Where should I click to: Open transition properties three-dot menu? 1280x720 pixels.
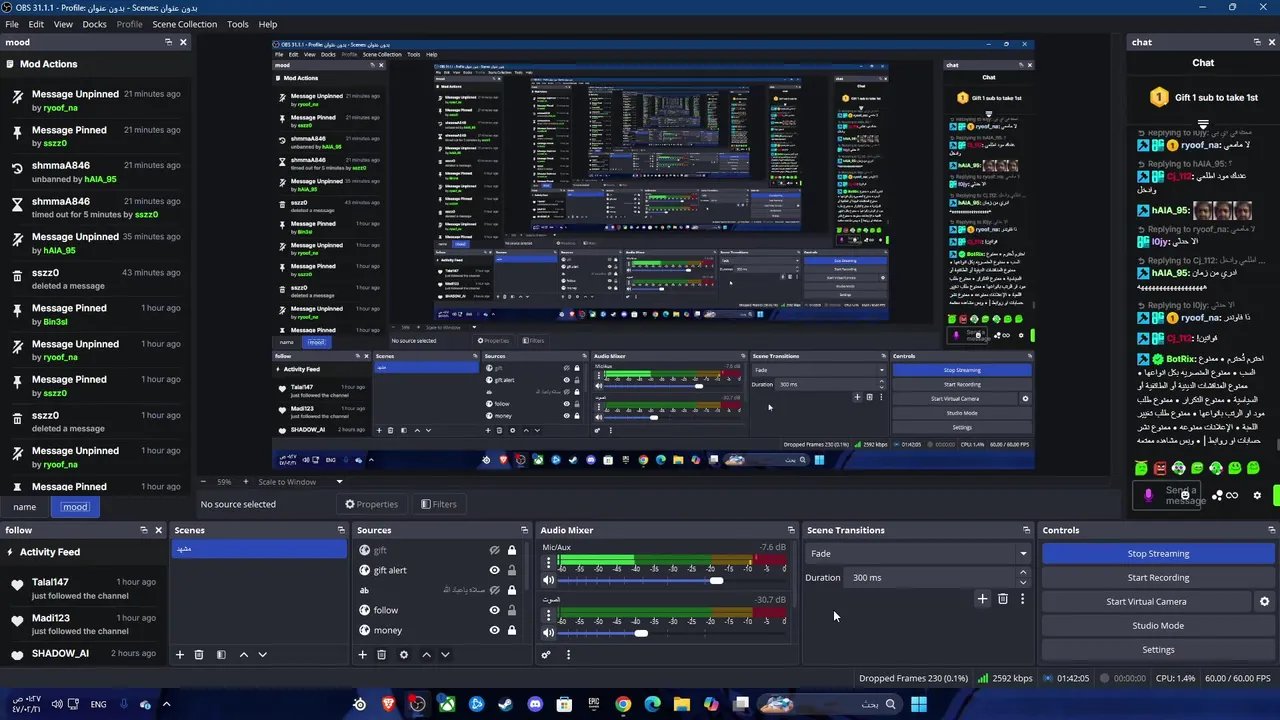pyautogui.click(x=1022, y=599)
